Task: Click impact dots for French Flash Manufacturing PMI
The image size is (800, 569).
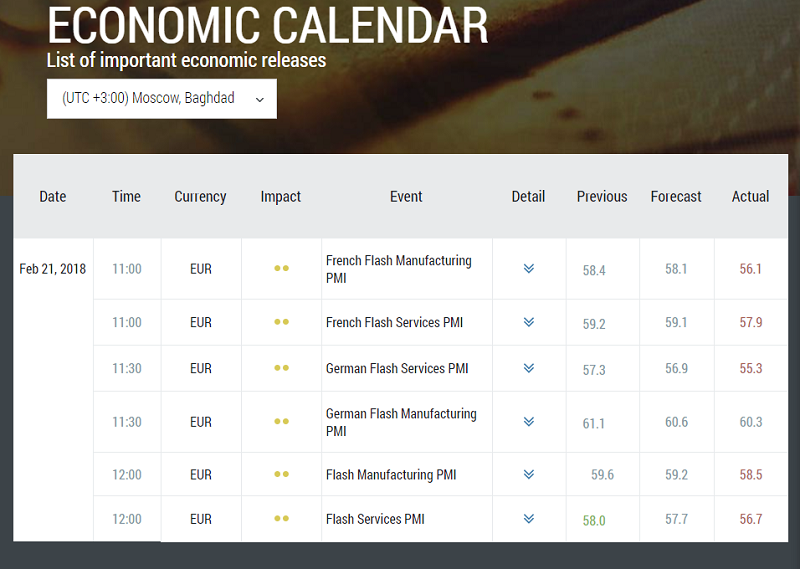Action: point(281,269)
